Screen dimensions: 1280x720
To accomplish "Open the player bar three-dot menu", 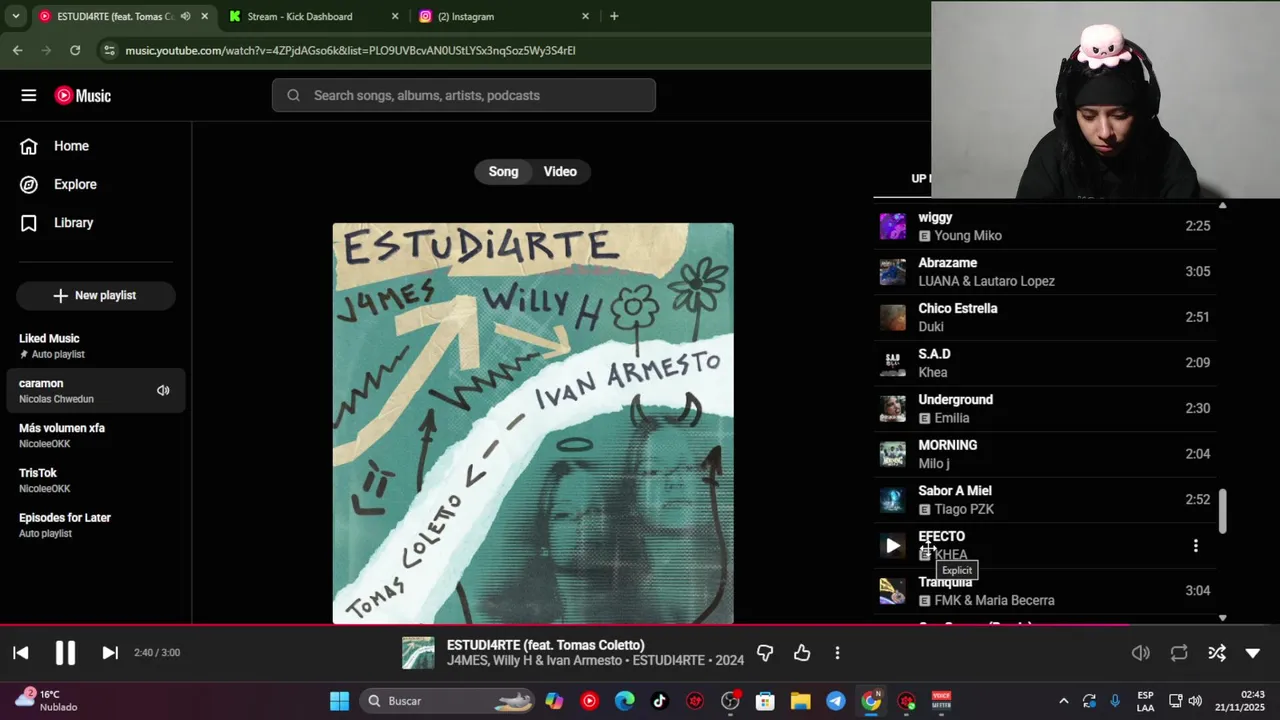I will click(837, 653).
